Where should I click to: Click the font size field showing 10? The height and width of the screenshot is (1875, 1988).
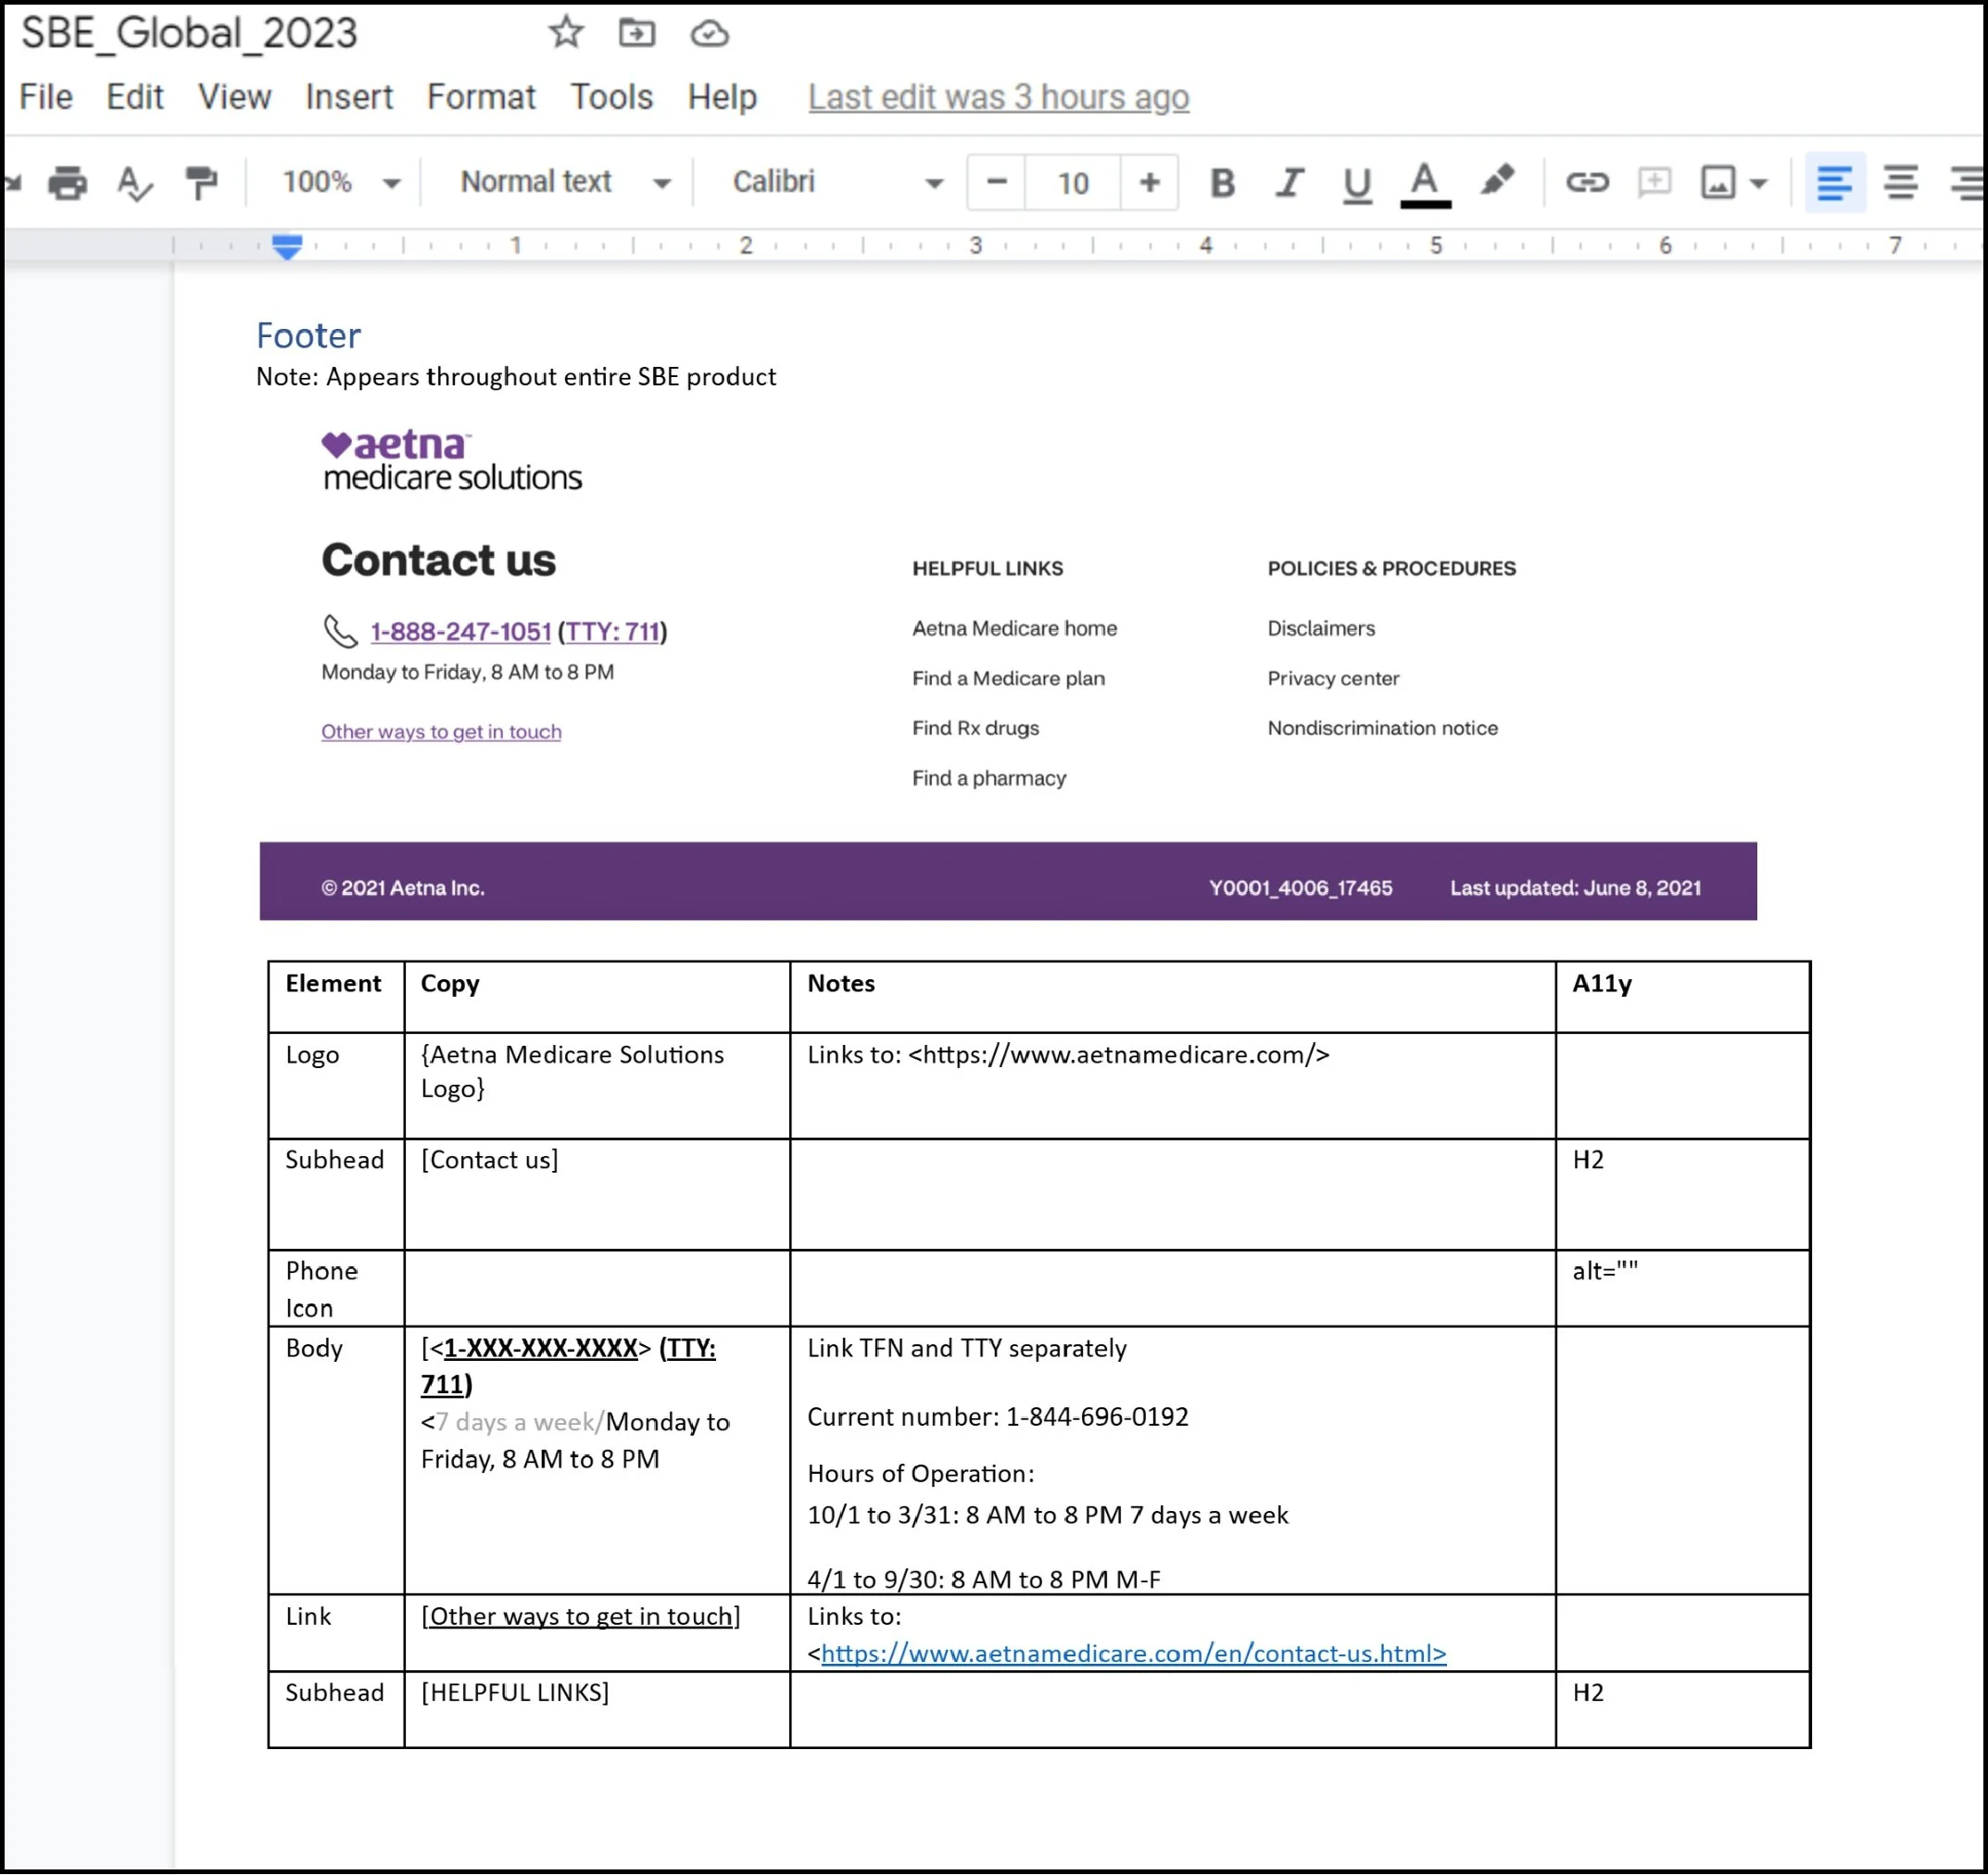(x=1072, y=183)
